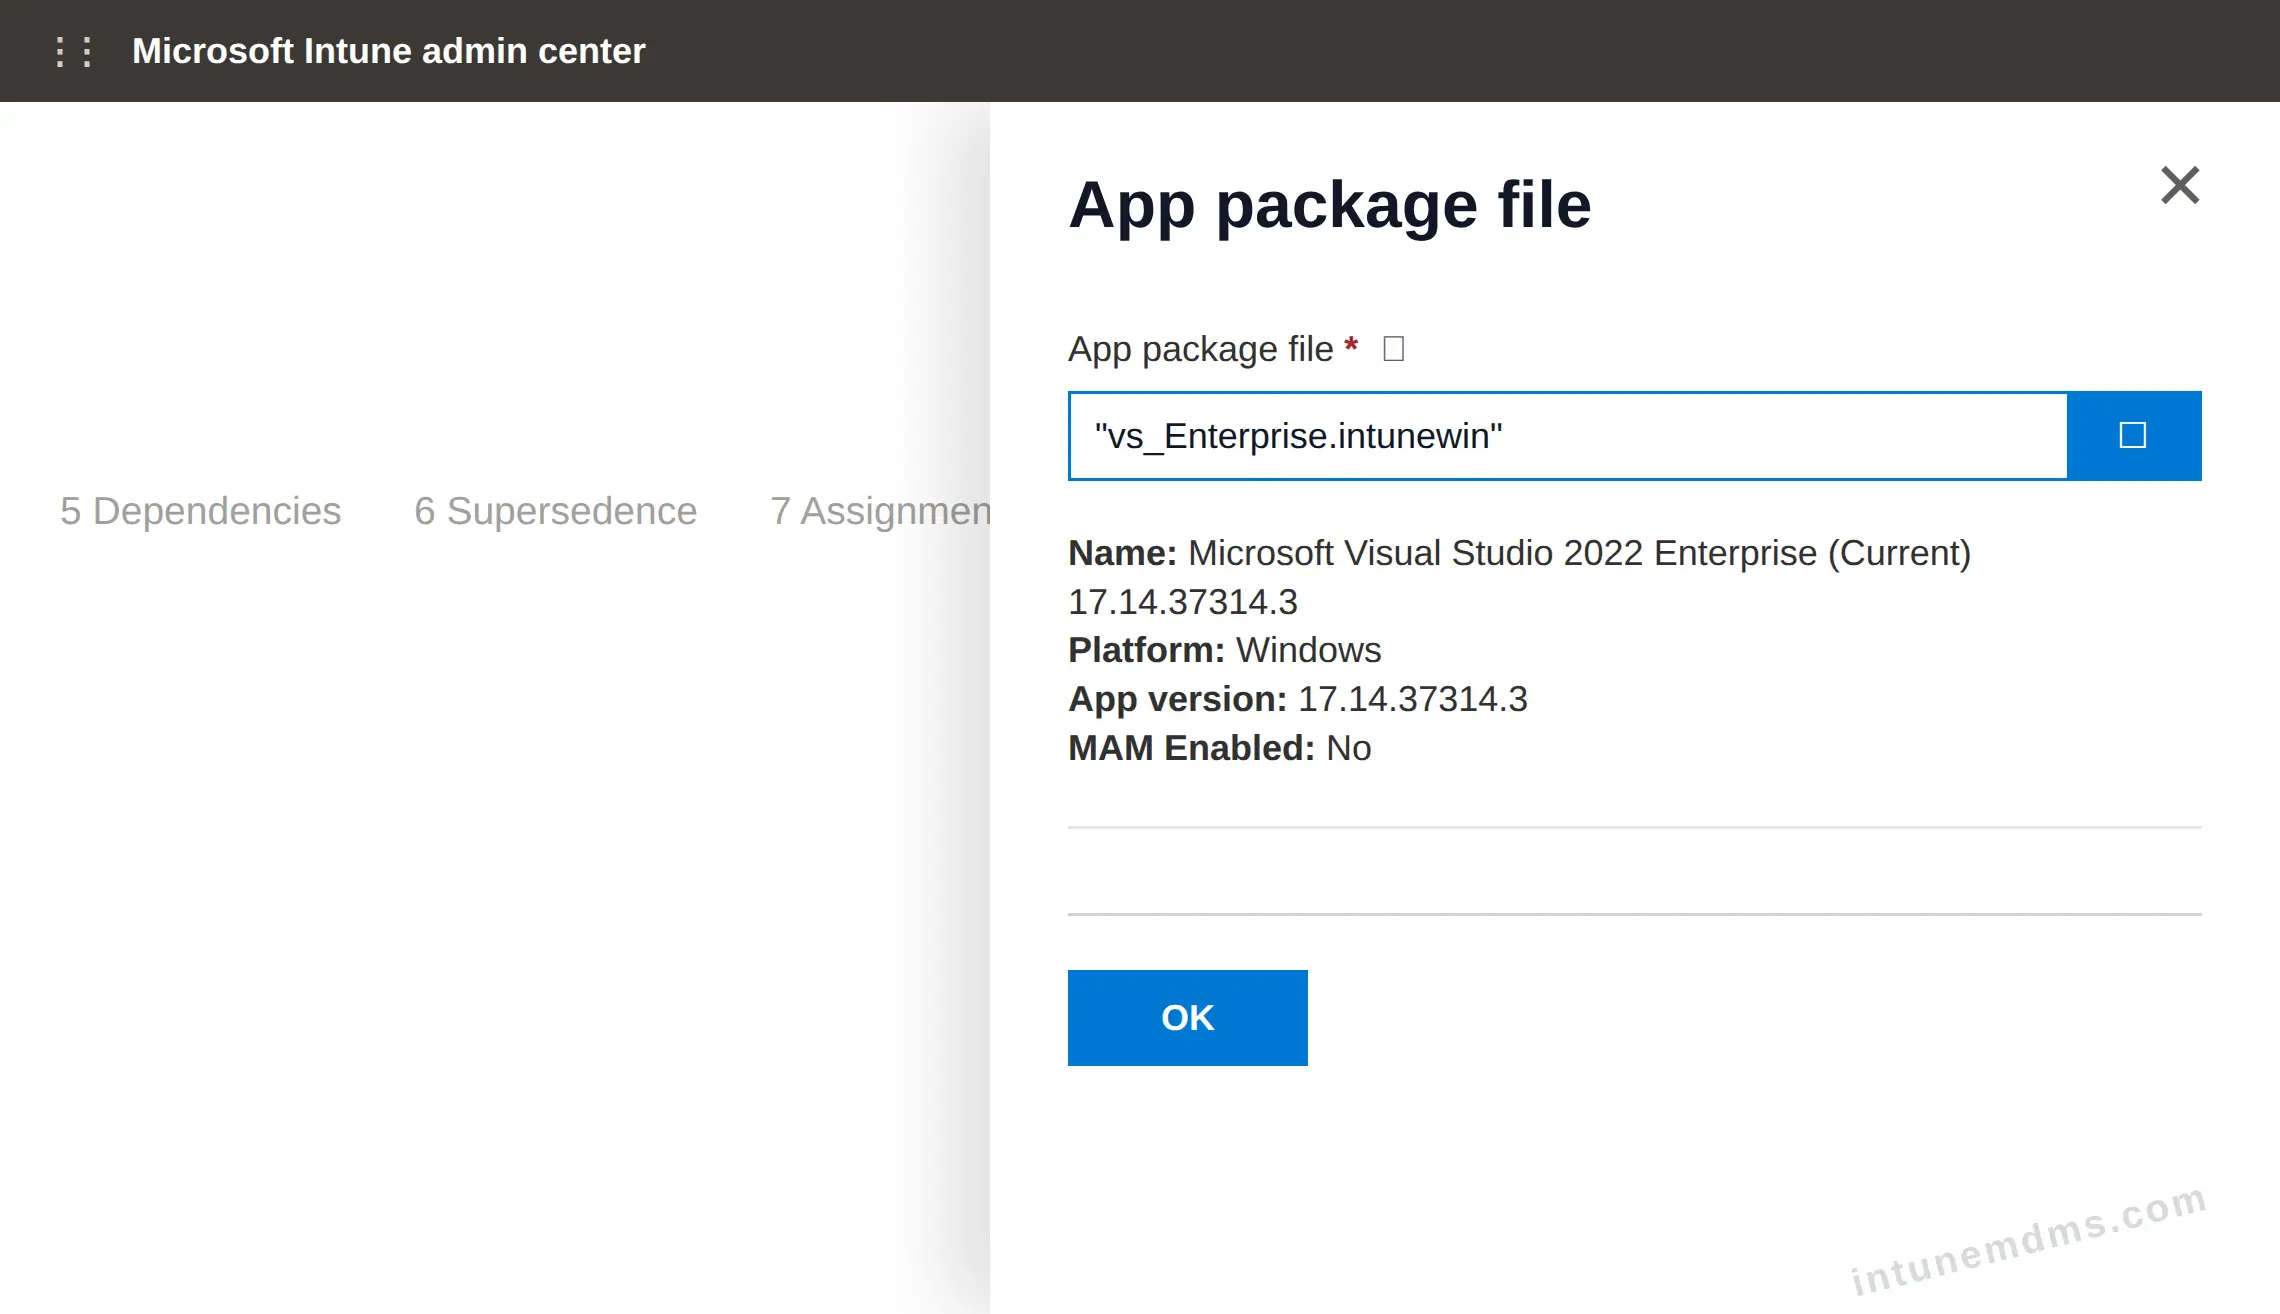This screenshot has width=2280, height=1314.
Task: Click the Microsoft Intune admin center title
Action: 389,51
